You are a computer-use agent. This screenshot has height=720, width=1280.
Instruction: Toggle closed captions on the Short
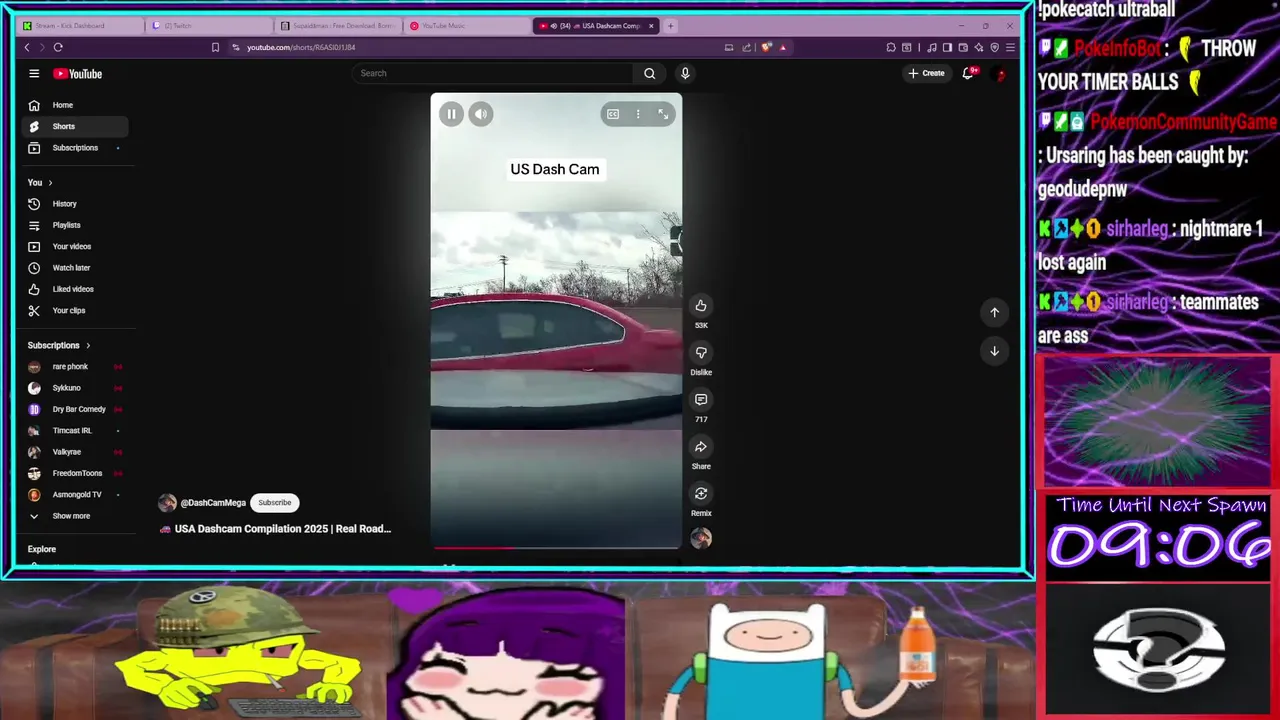coord(613,114)
